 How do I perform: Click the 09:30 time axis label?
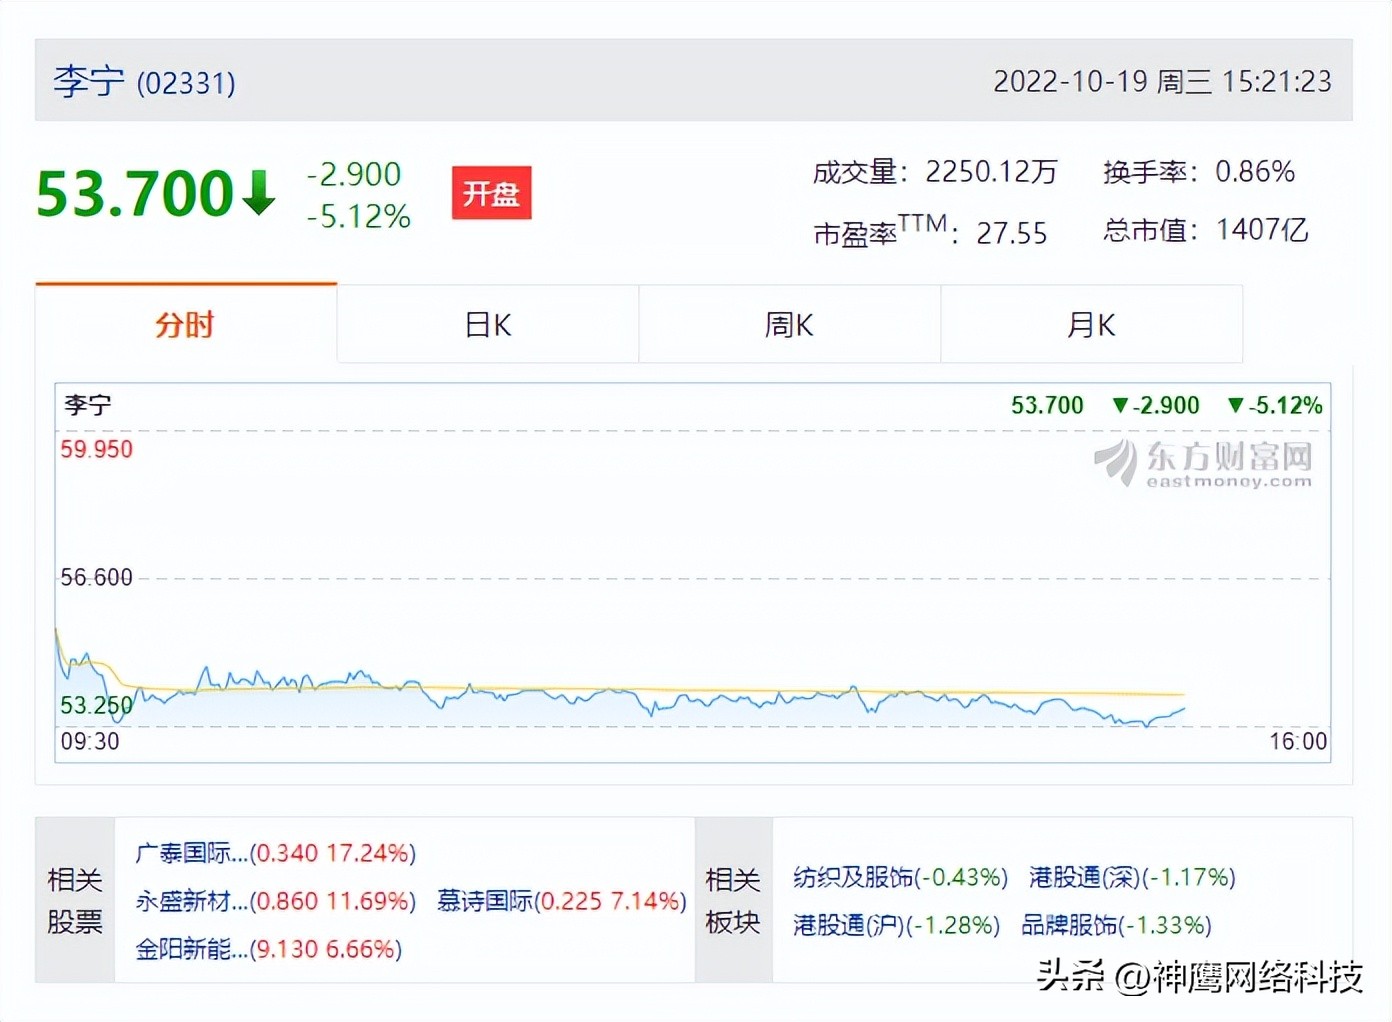tap(90, 741)
